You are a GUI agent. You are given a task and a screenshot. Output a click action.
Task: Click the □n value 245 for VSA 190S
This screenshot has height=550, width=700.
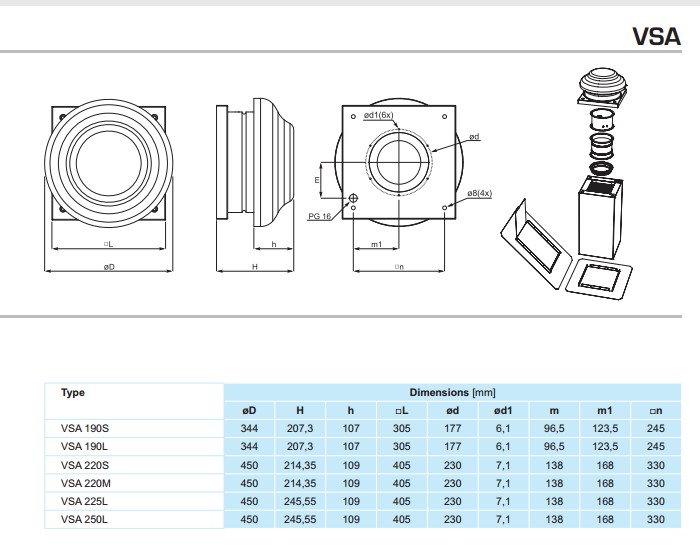point(656,428)
